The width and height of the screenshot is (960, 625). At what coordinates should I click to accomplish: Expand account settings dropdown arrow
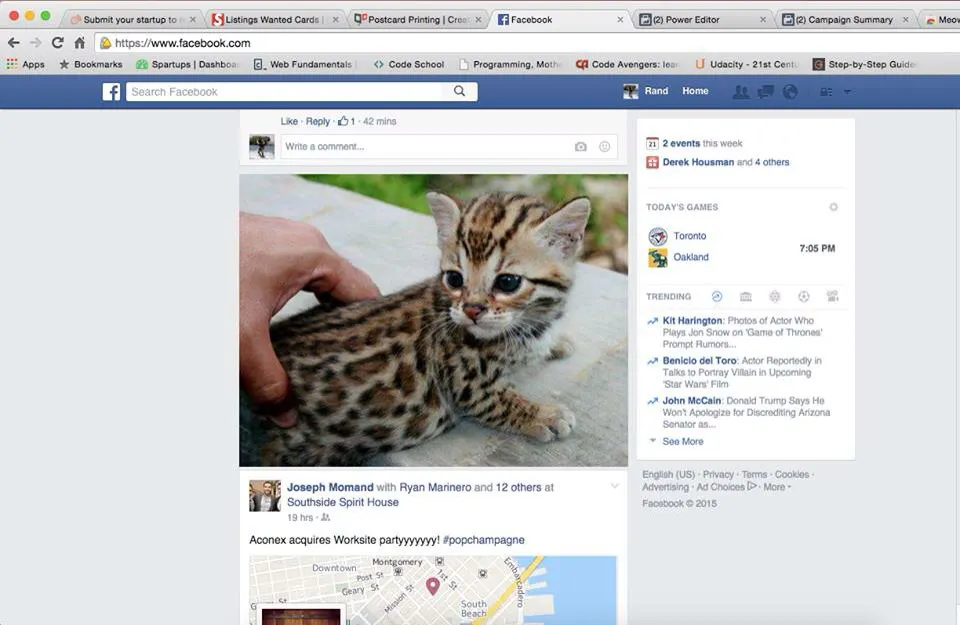pos(847,92)
